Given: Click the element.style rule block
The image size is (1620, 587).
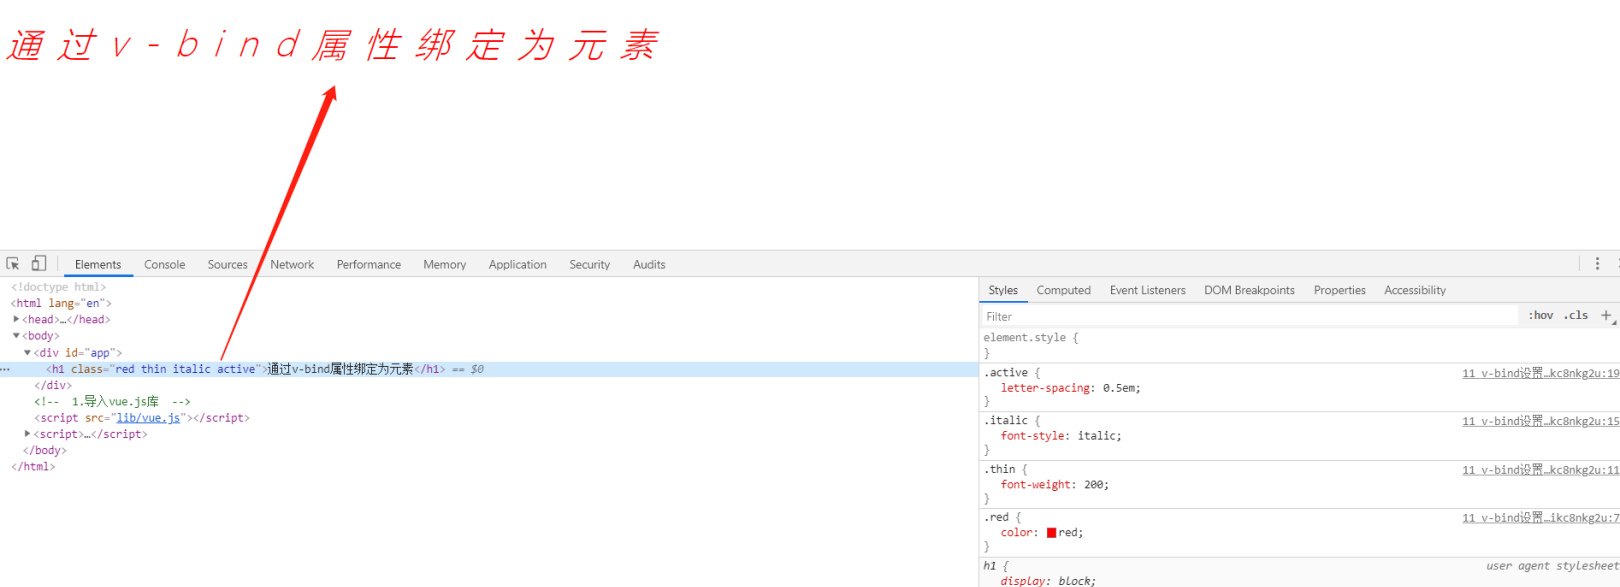Looking at the screenshot, I should point(1299,345).
